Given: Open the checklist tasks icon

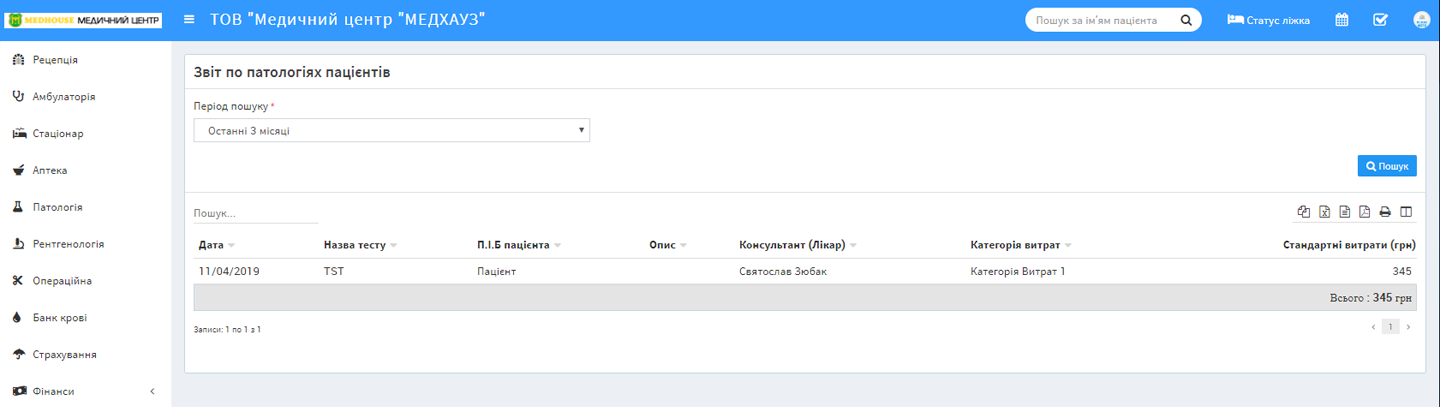Looking at the screenshot, I should (x=1381, y=20).
